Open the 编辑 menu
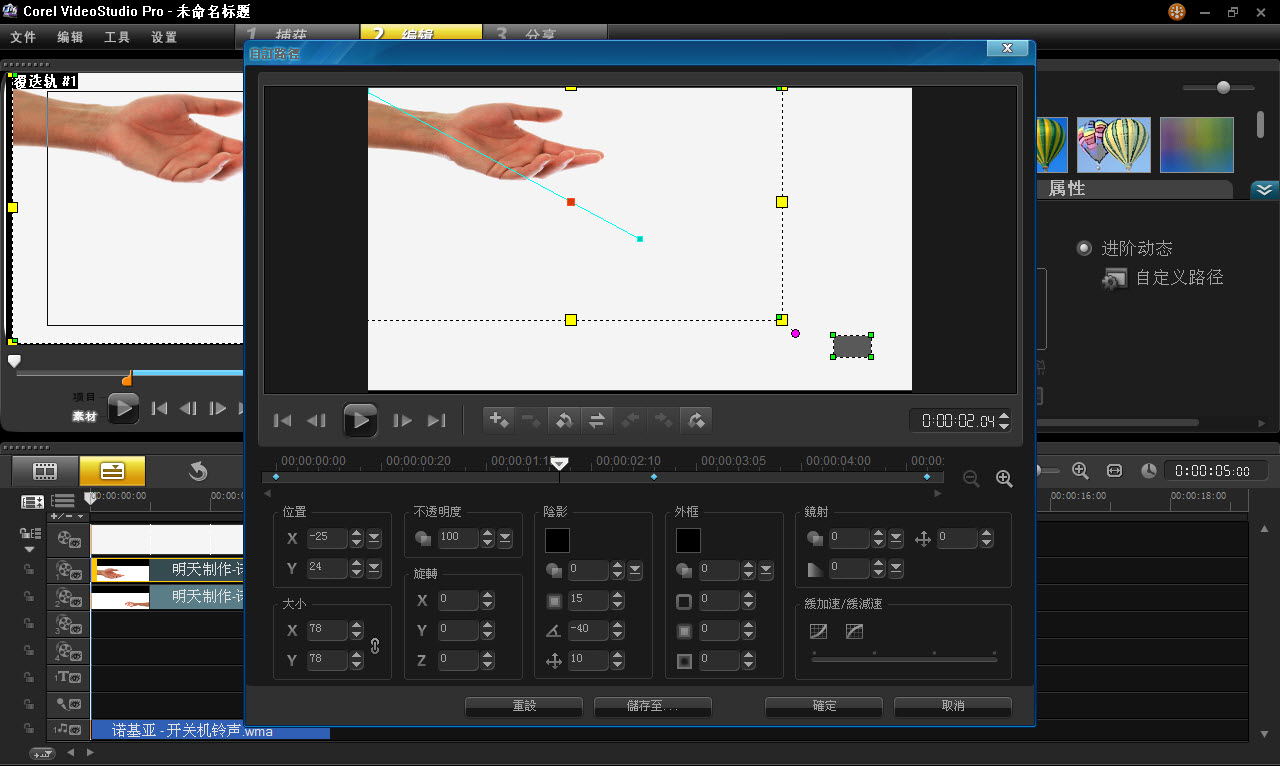Viewport: 1280px width, 766px height. 70,37
